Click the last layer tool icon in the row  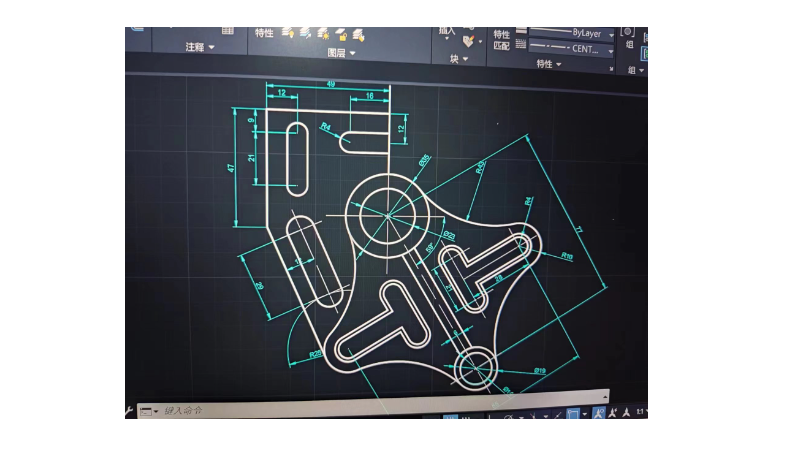(358, 33)
